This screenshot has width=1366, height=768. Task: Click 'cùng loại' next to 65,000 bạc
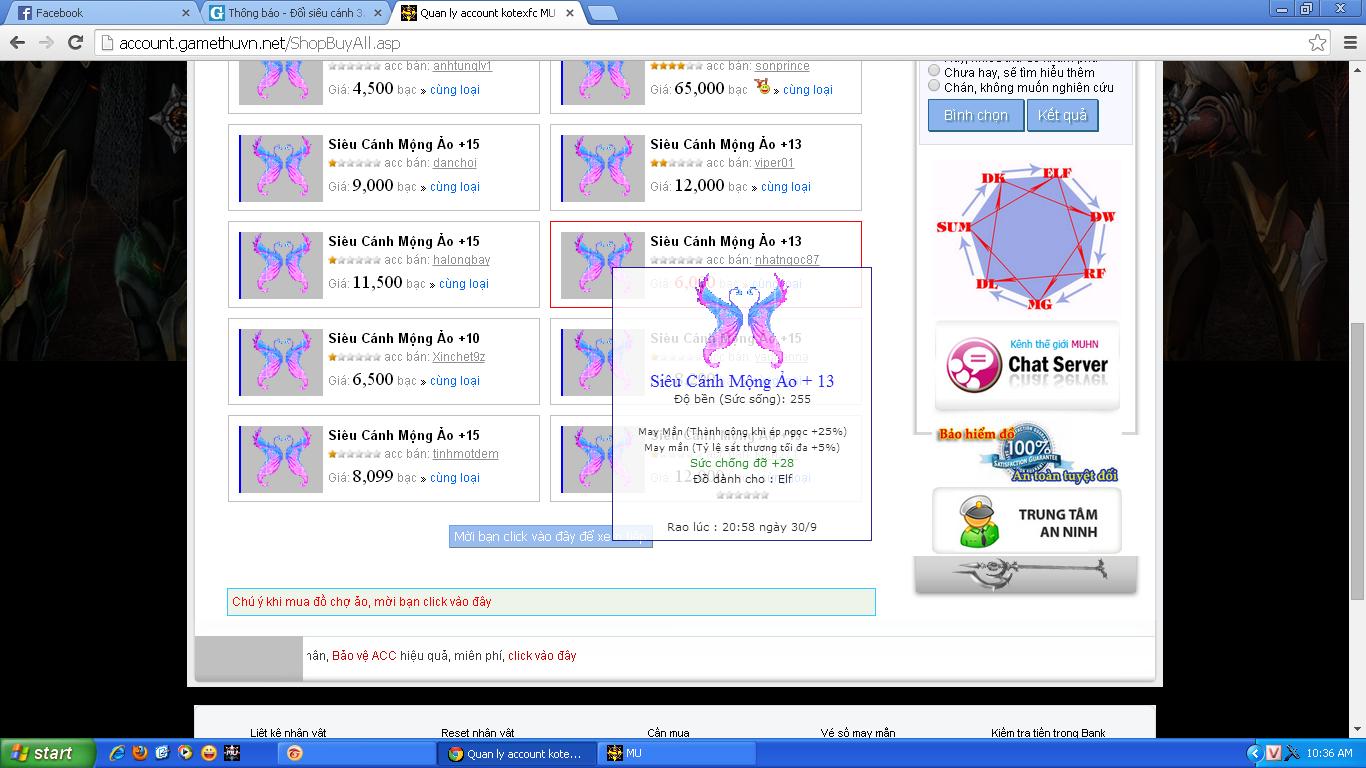pos(808,90)
